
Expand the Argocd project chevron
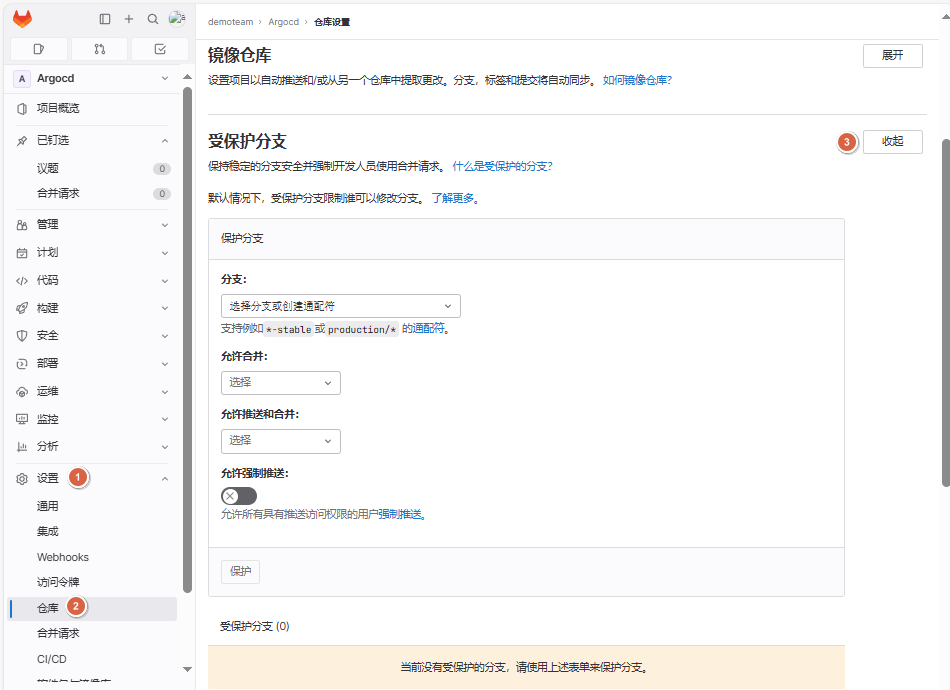point(165,79)
